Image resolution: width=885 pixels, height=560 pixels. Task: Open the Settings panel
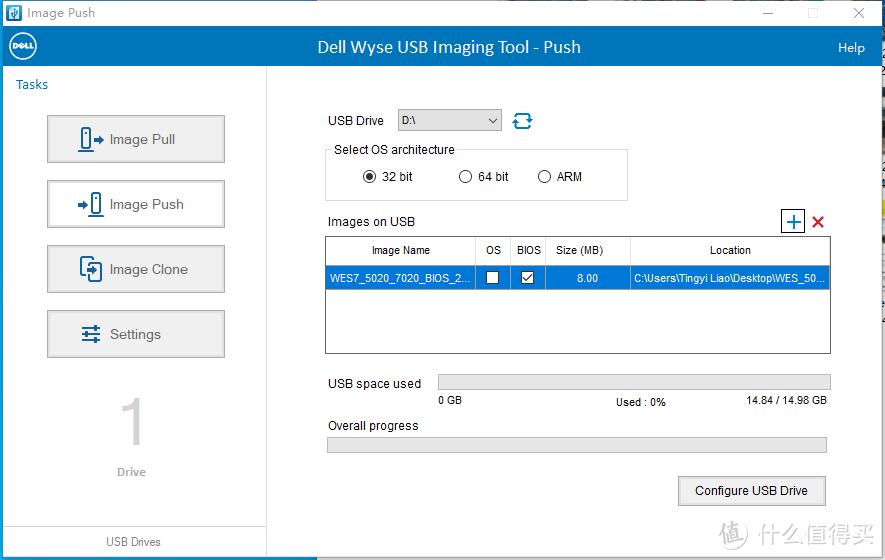(x=136, y=334)
